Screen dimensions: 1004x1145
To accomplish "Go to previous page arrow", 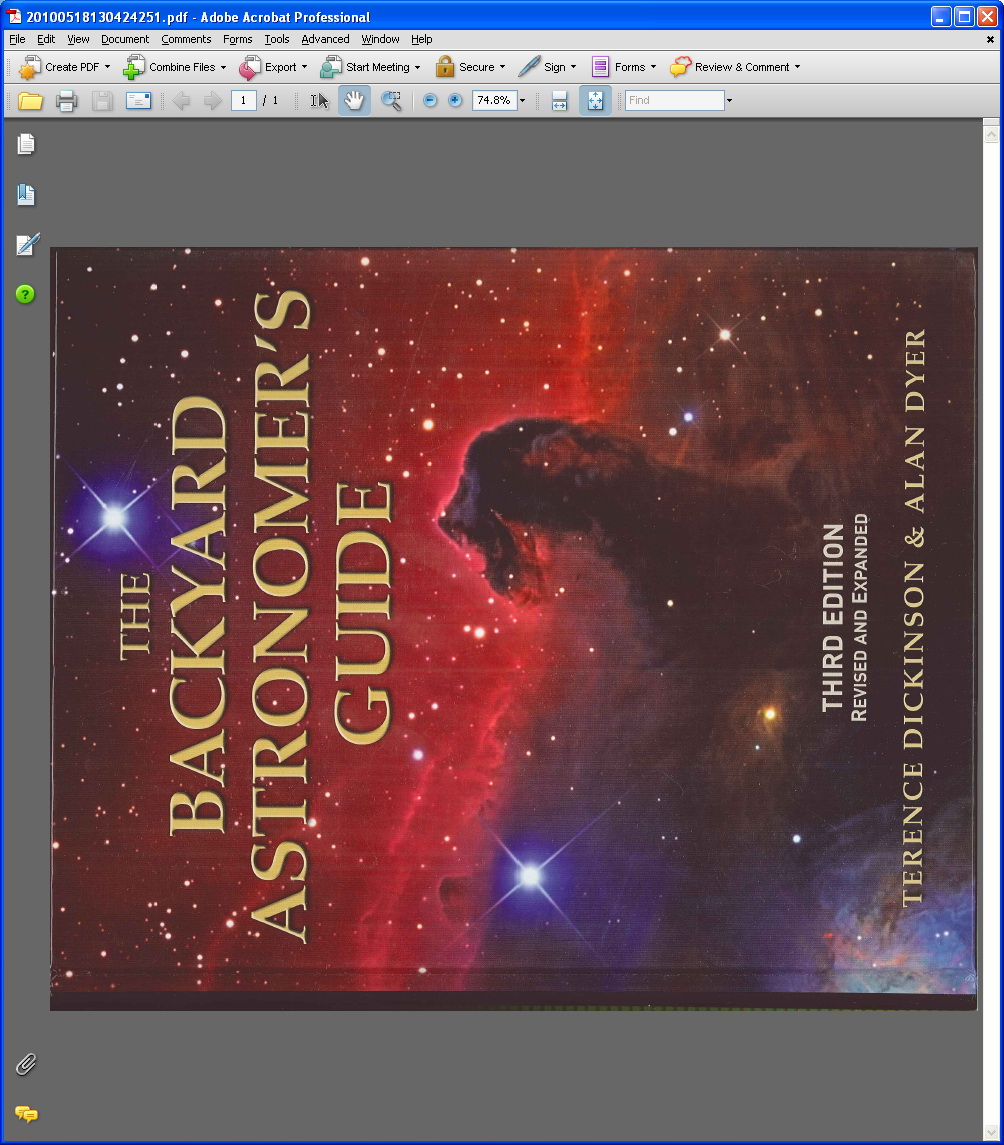I will pos(182,101).
